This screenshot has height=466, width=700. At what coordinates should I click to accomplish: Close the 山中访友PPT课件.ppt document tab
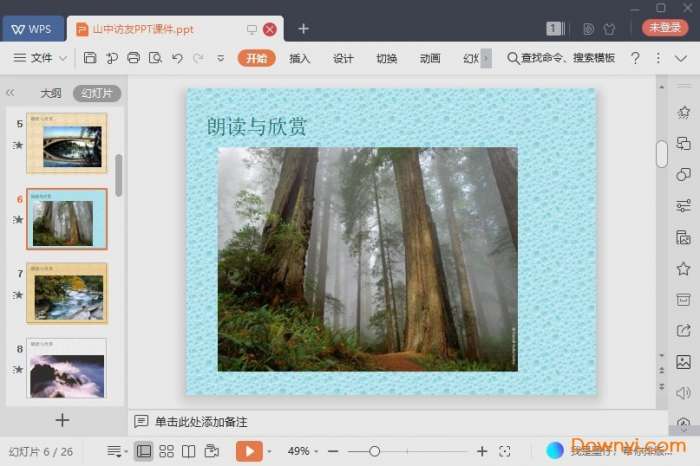tap(270, 29)
